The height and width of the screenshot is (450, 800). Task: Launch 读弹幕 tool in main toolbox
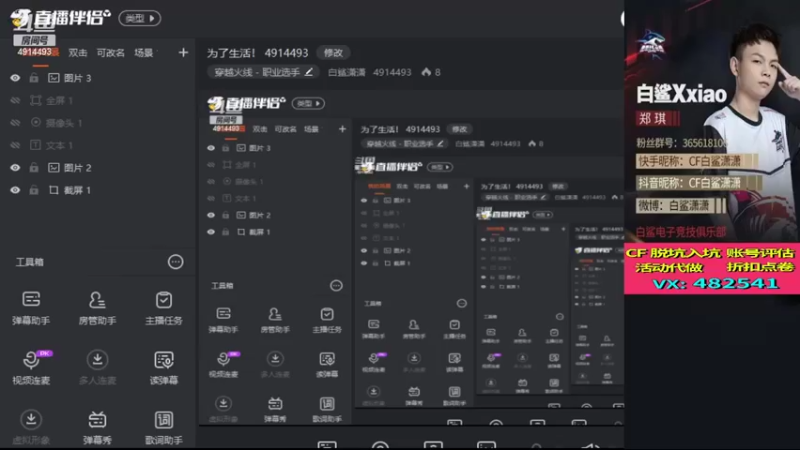click(x=163, y=367)
